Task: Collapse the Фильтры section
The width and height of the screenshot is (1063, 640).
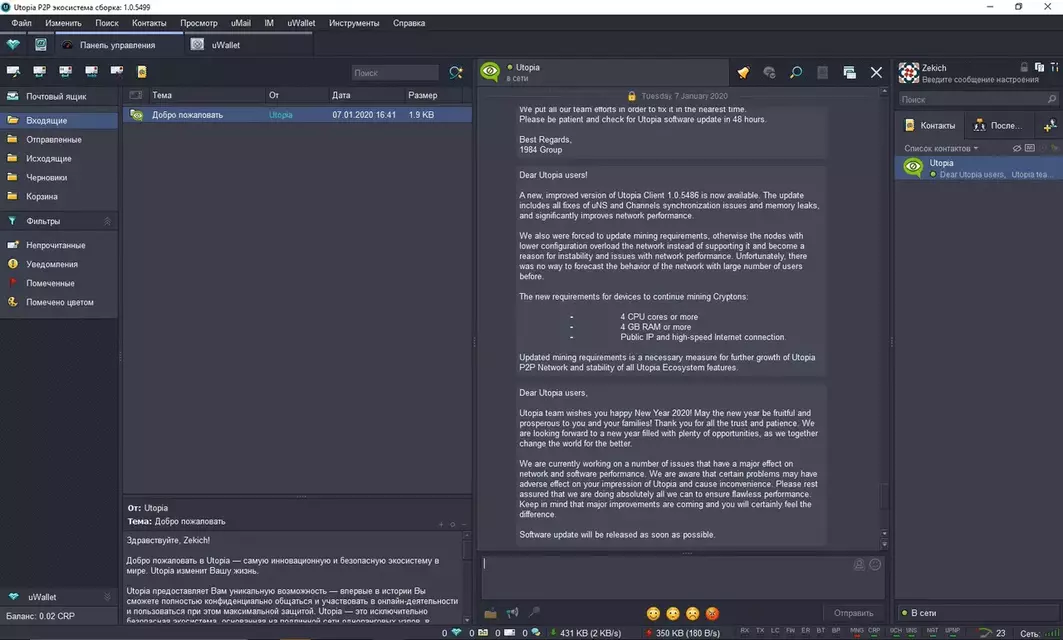Action: pyautogui.click(x=107, y=221)
